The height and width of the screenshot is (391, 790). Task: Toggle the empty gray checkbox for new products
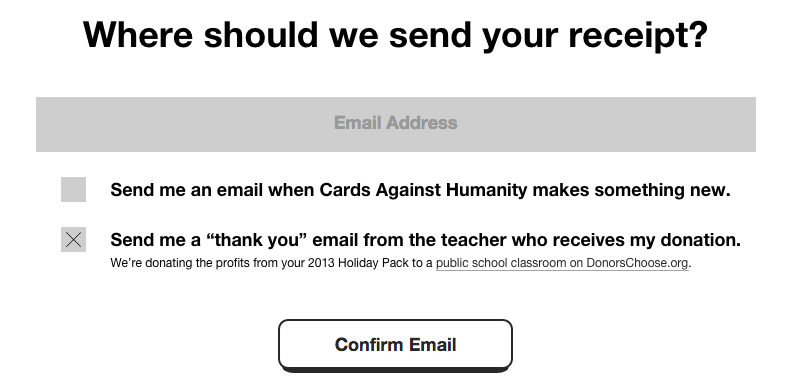[74, 189]
